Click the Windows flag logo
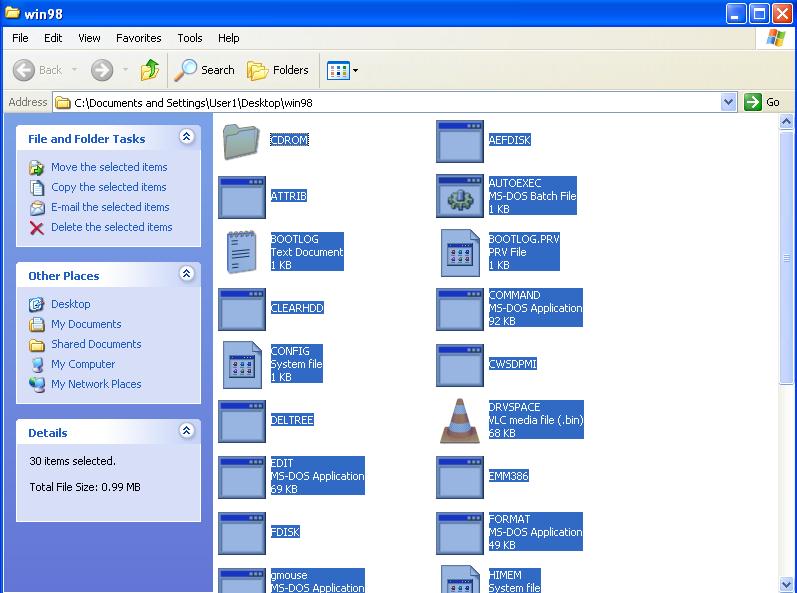797x593 pixels. click(x=776, y=38)
